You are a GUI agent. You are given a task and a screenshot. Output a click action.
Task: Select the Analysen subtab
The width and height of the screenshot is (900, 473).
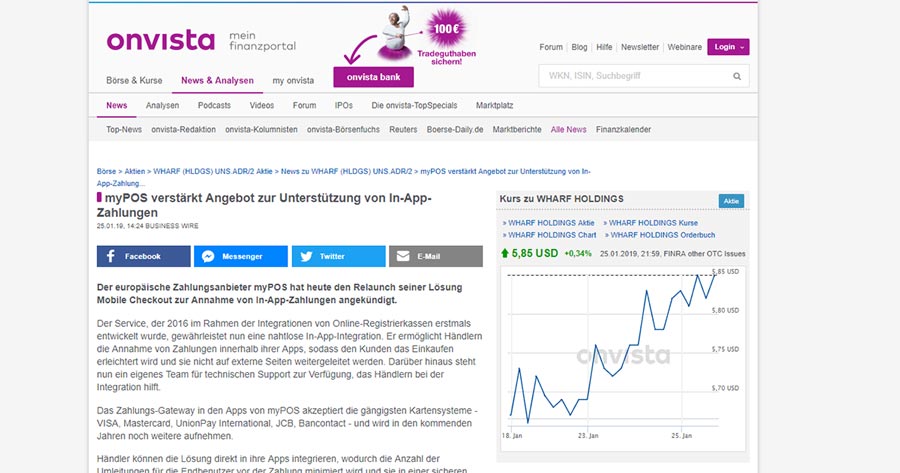(162, 106)
